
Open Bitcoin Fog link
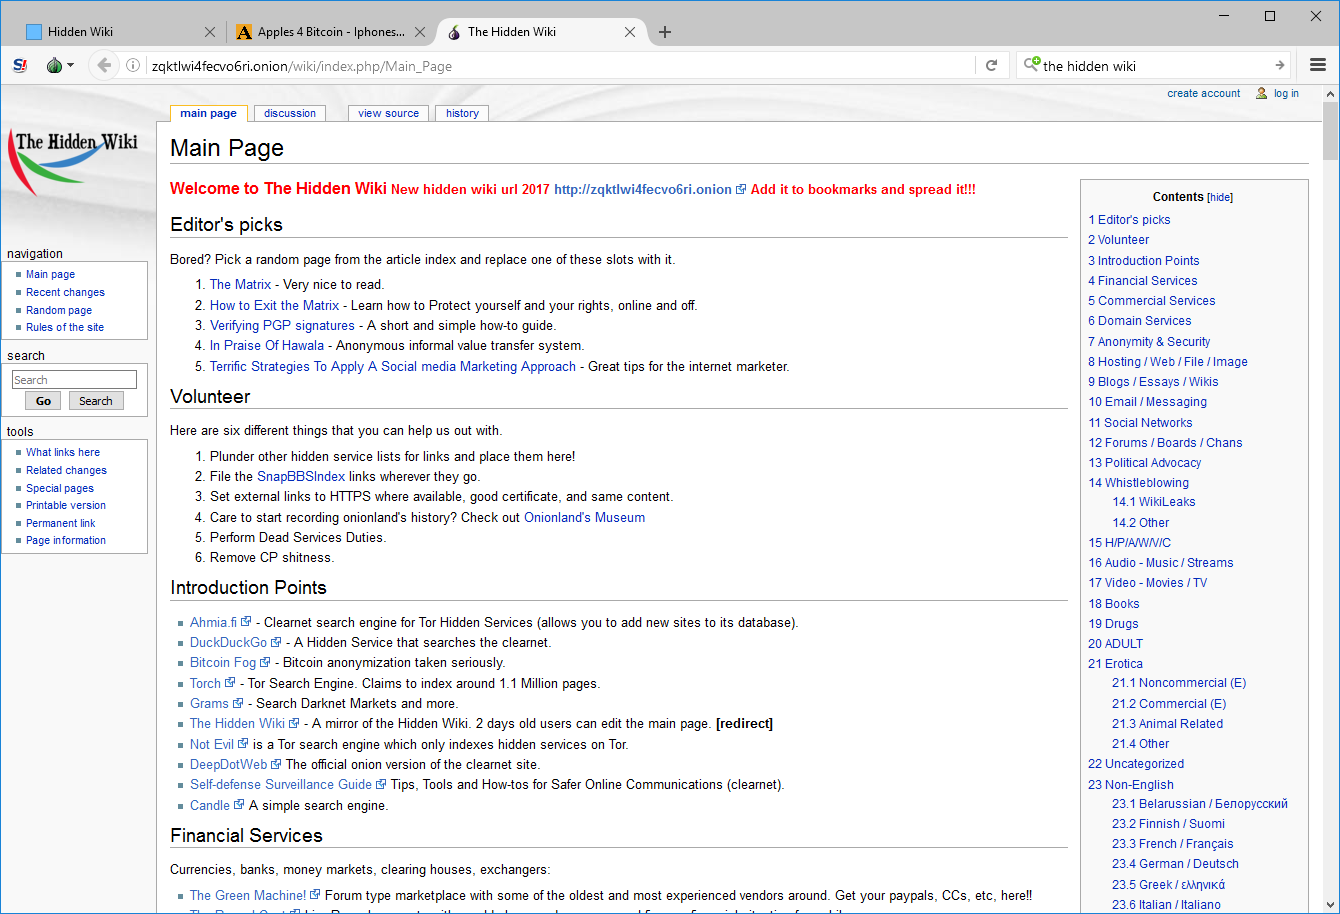click(223, 662)
